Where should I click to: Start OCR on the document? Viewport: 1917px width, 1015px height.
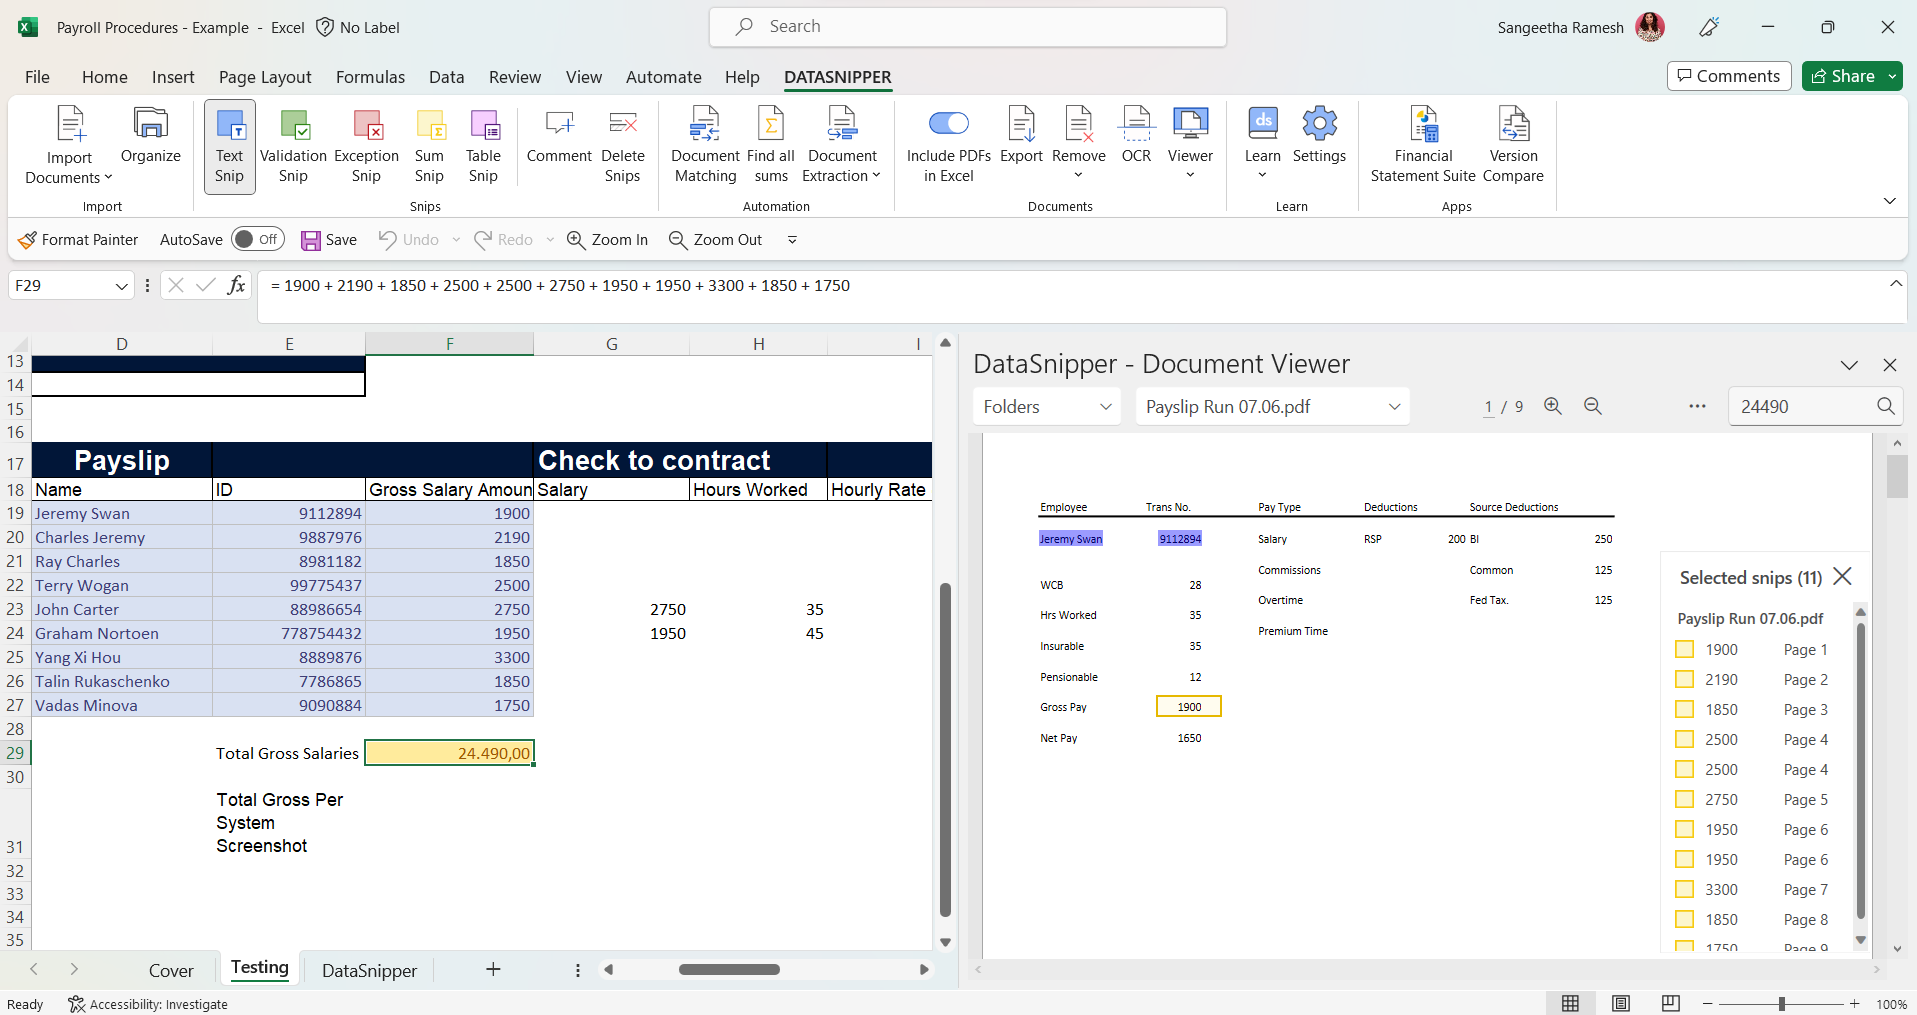1135,140
